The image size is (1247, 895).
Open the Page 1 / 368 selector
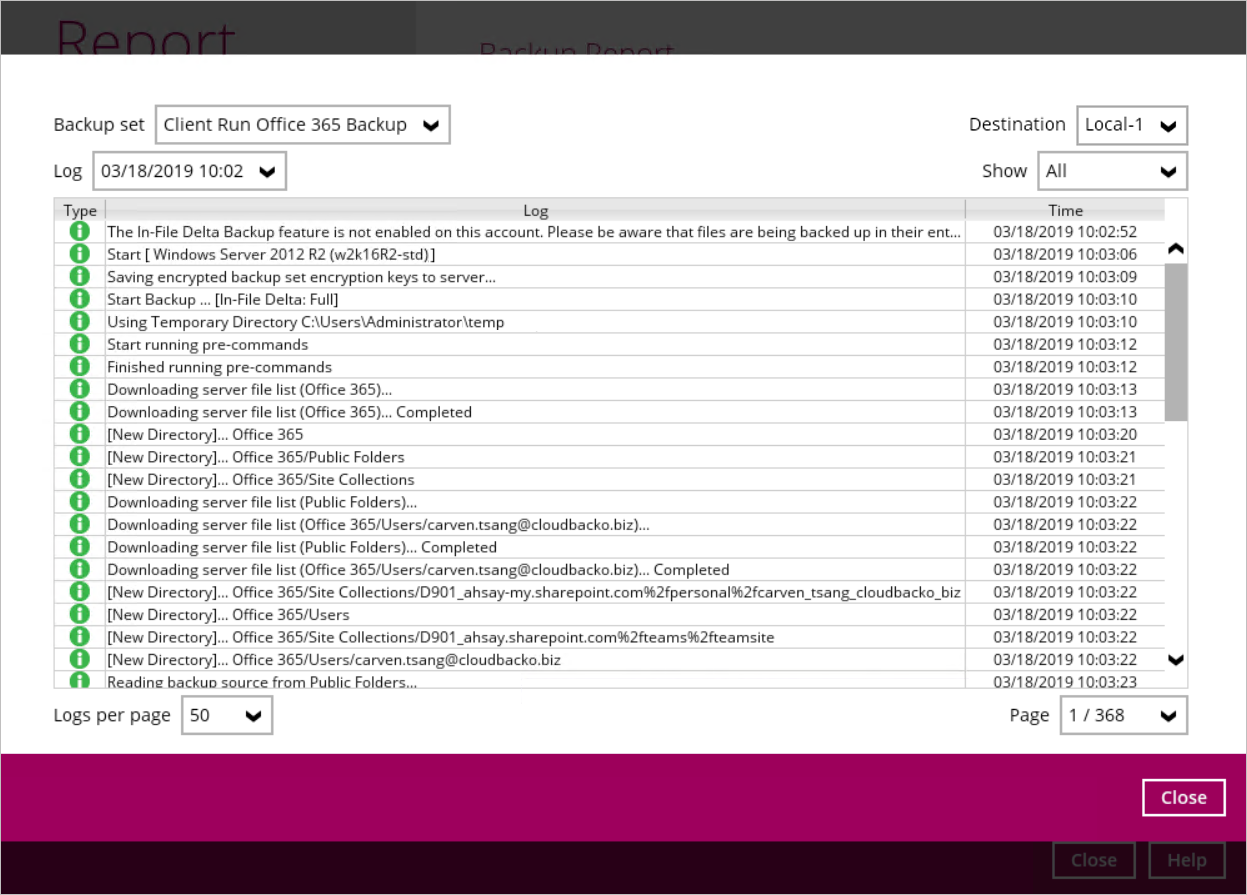1123,715
